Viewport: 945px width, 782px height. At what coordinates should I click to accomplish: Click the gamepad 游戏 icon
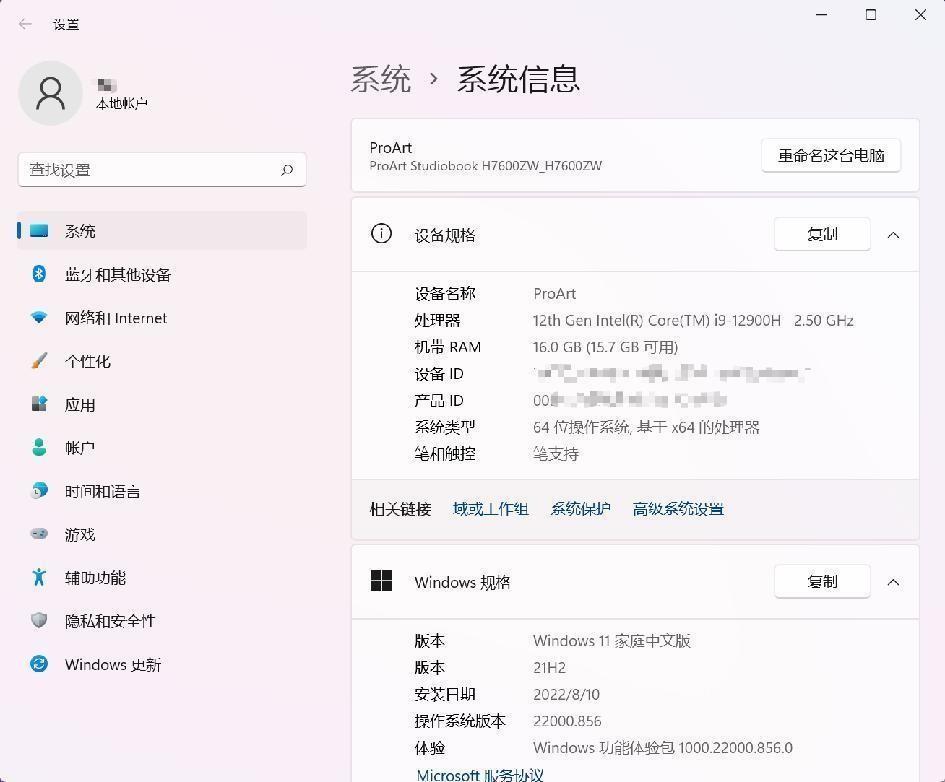click(x=39, y=534)
